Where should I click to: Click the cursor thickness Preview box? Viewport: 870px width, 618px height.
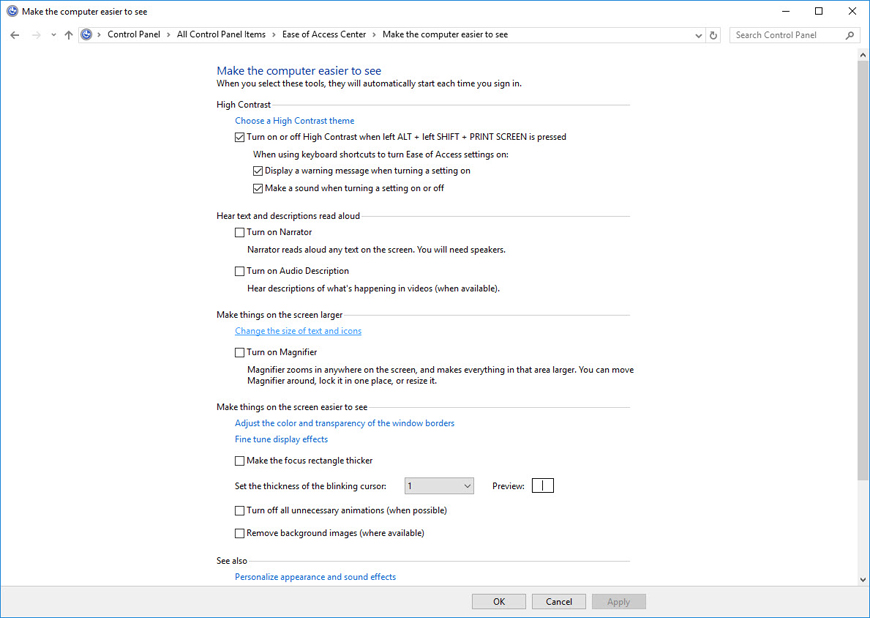pyautogui.click(x=543, y=486)
